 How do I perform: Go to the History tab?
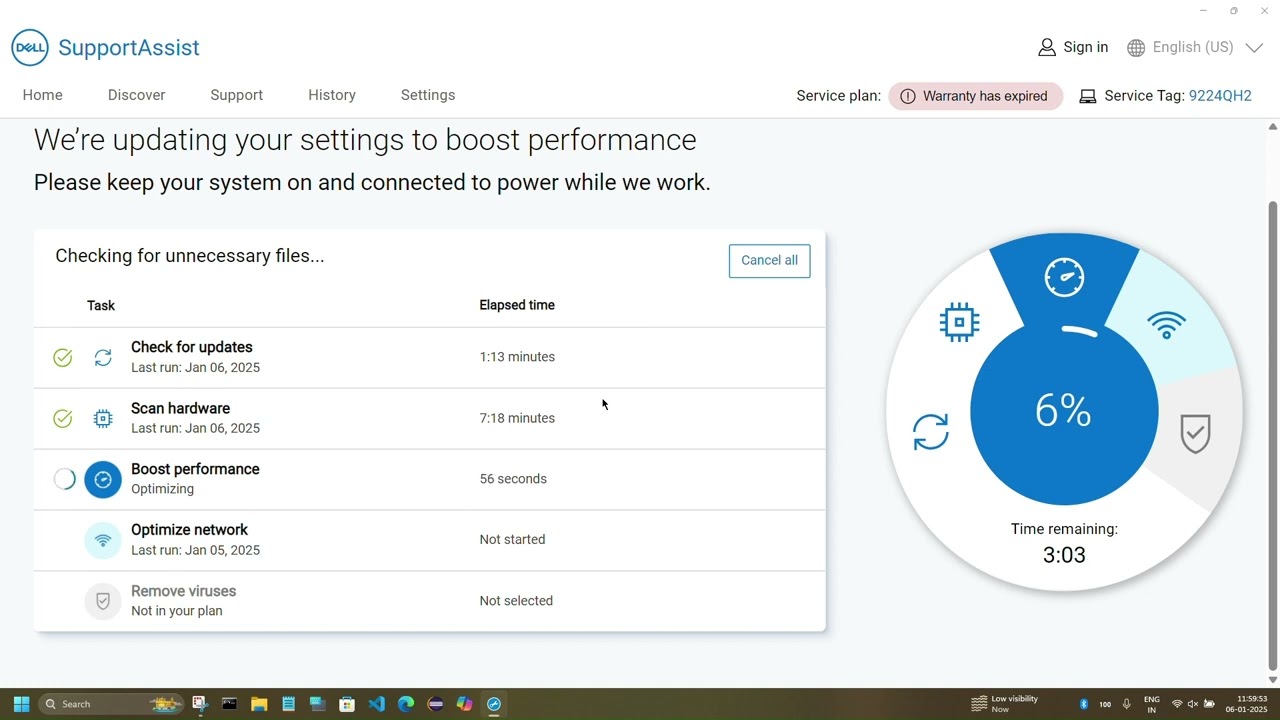tap(332, 95)
